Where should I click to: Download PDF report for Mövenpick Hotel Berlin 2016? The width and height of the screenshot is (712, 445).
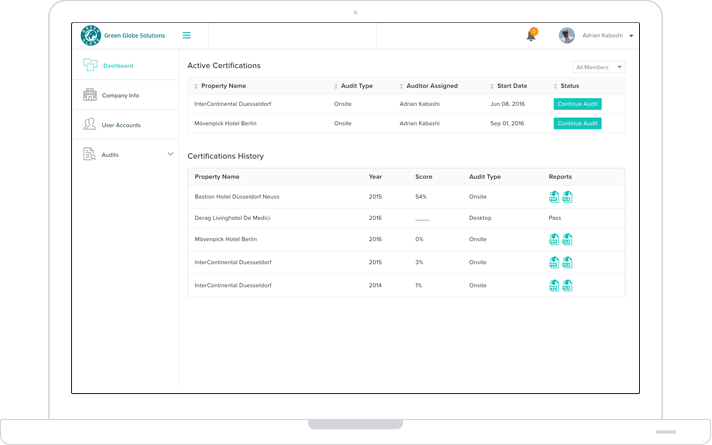point(554,239)
